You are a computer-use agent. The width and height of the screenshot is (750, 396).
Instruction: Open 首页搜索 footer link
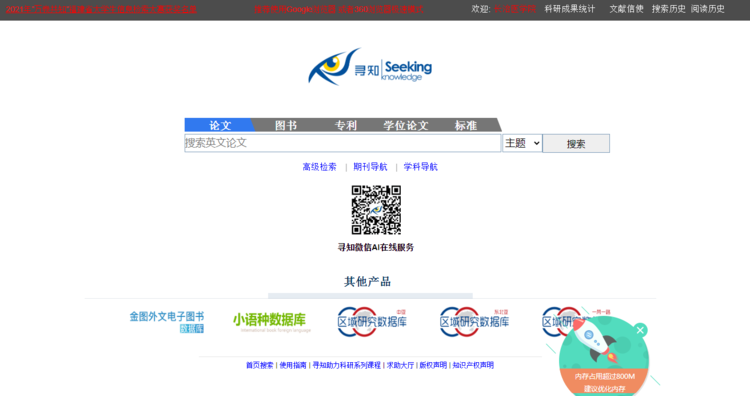(260, 365)
